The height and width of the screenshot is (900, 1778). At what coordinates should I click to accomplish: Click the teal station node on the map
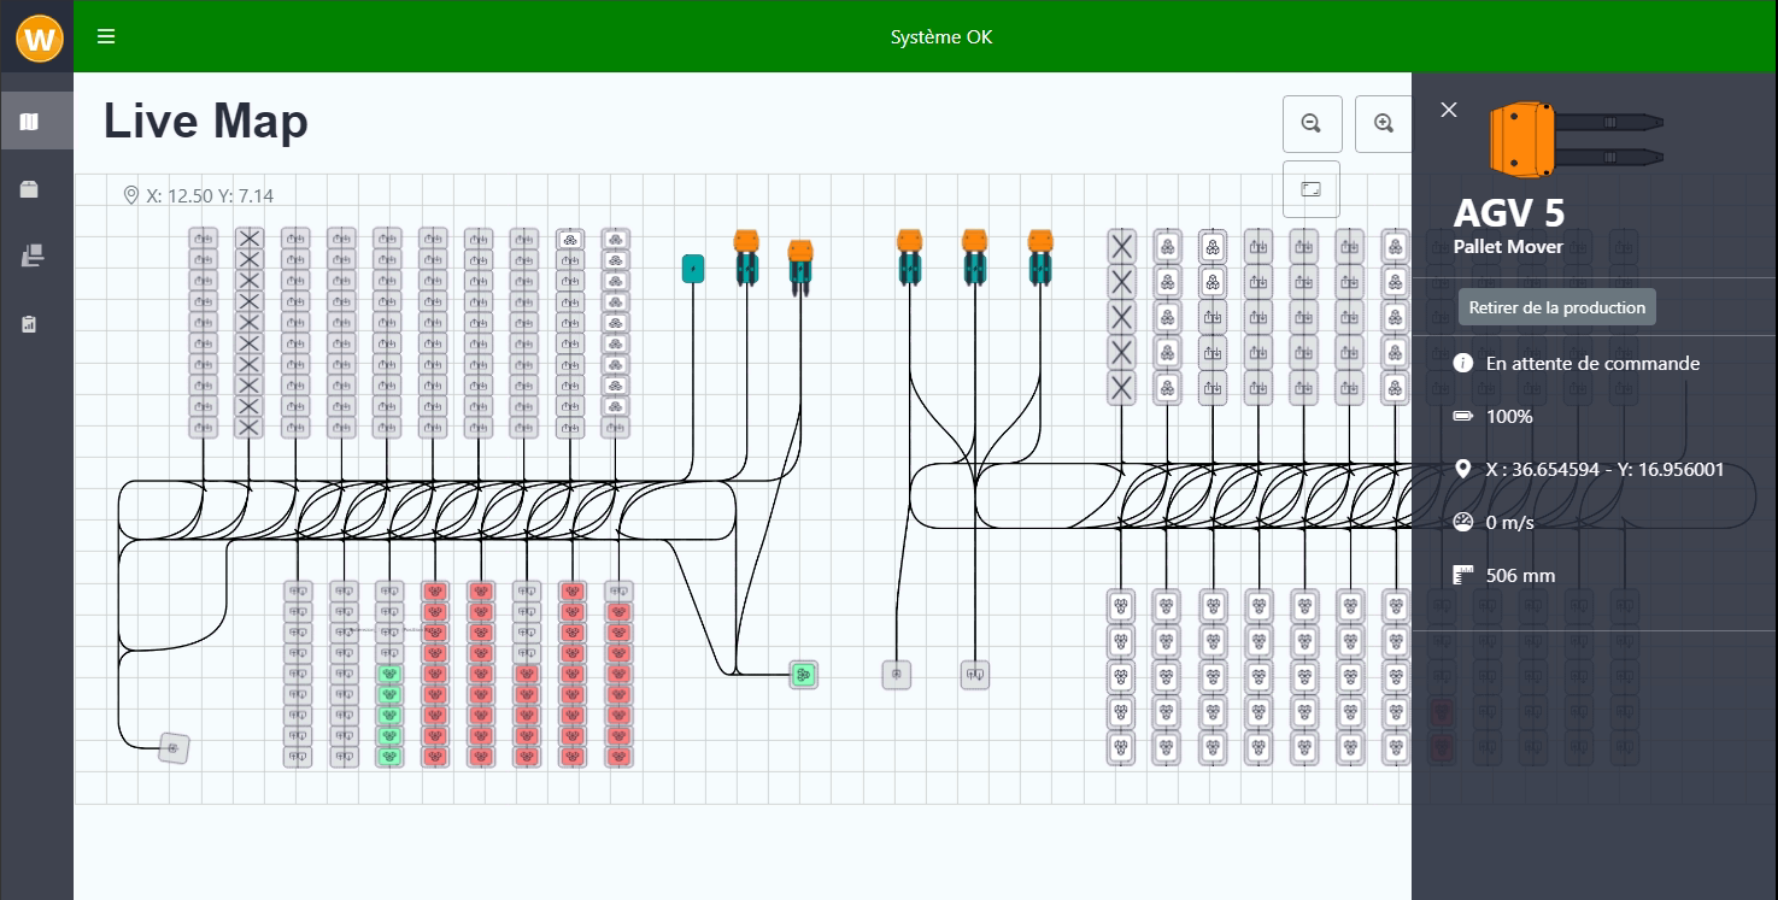pos(694,268)
